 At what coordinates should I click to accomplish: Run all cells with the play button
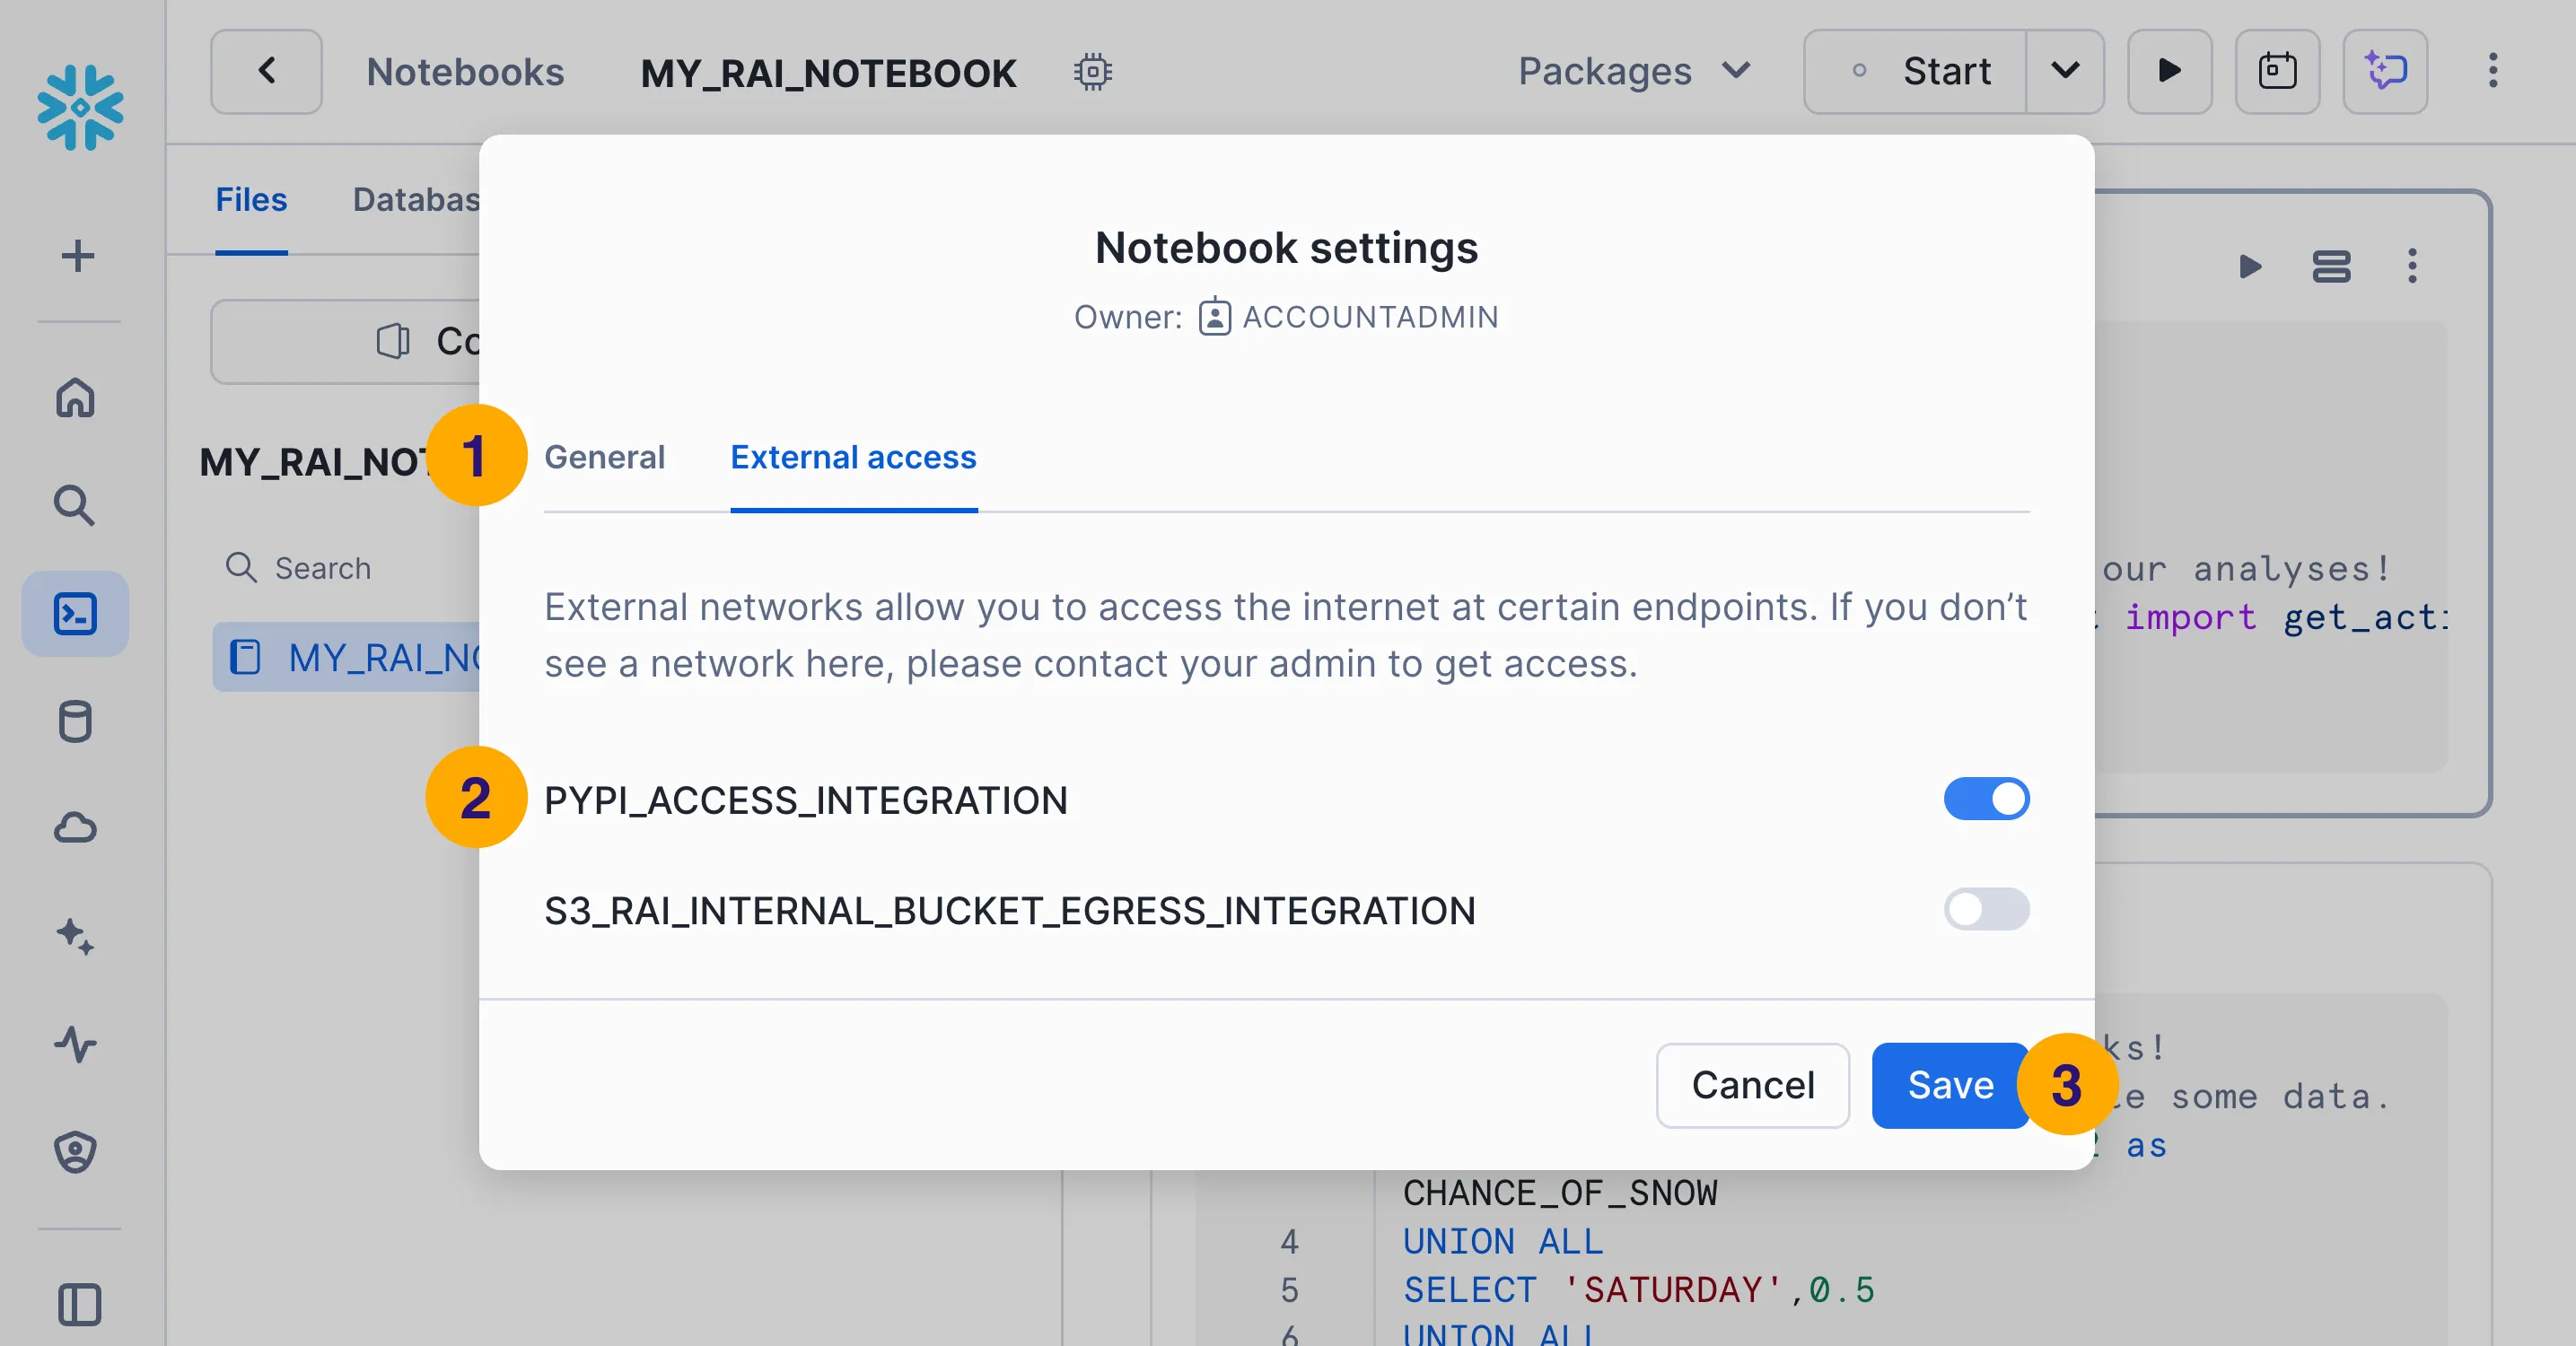2169,71
